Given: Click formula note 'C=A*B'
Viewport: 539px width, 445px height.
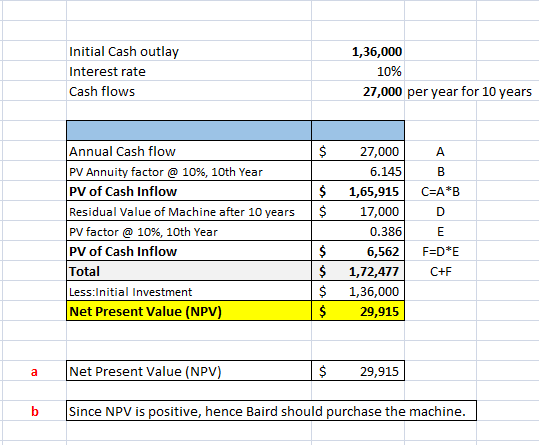Looking at the screenshot, I should click(x=440, y=191).
